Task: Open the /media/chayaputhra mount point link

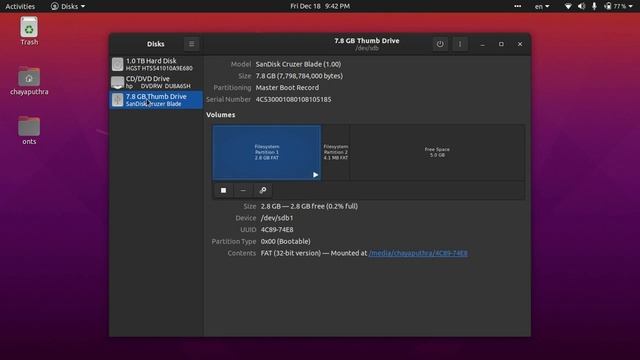Action: click(418, 253)
